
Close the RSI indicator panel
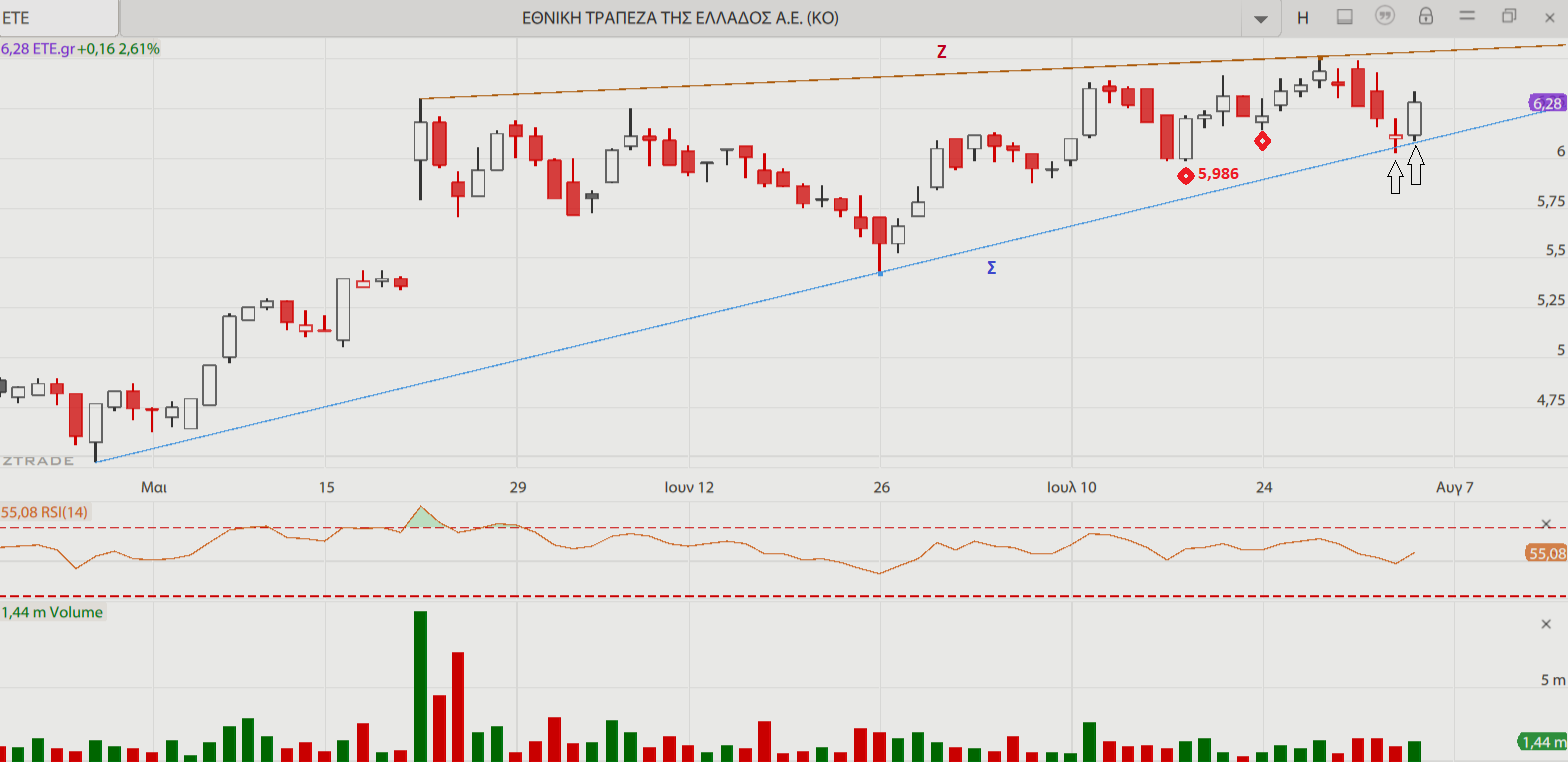tap(1547, 523)
